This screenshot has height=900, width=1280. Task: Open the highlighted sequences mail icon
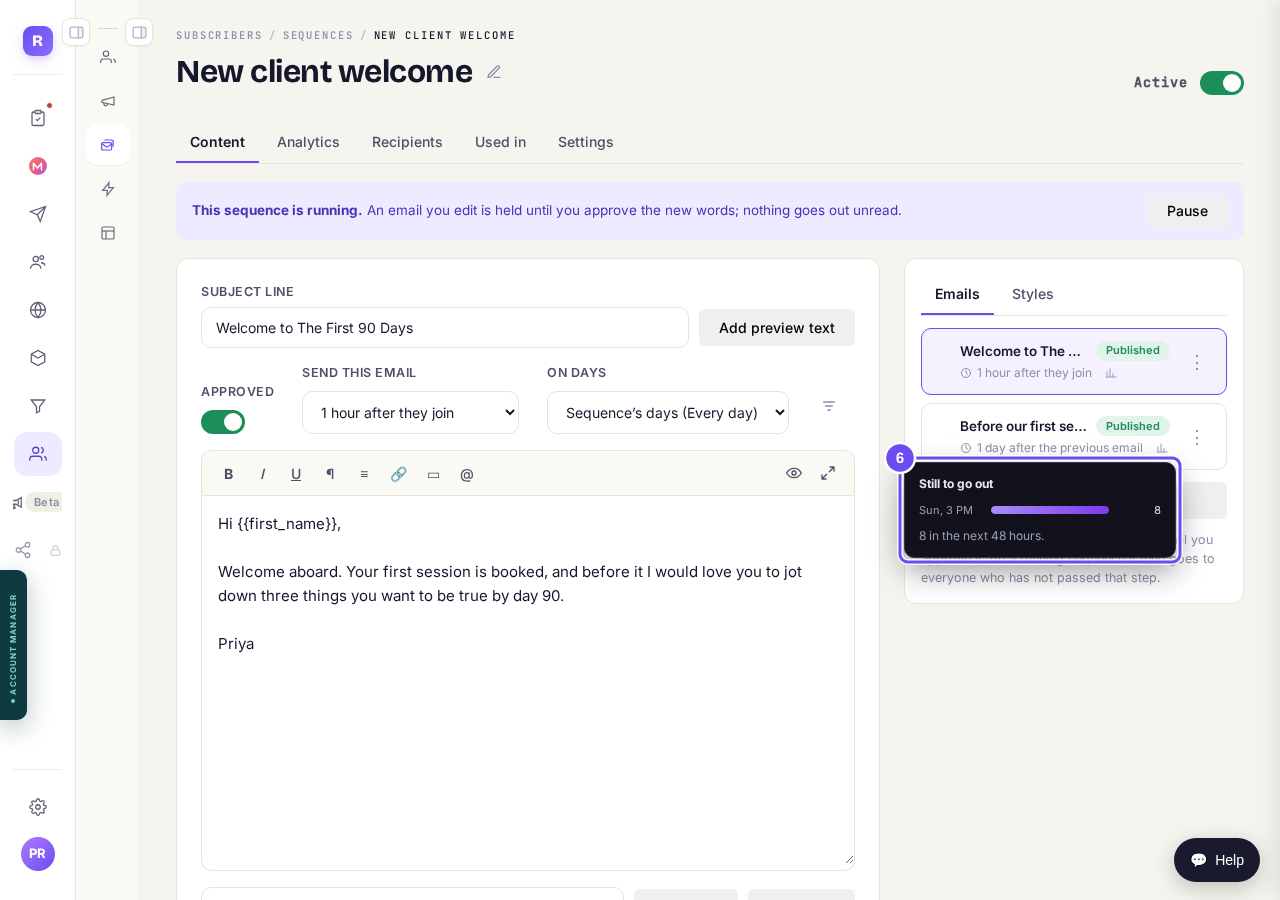[108, 145]
